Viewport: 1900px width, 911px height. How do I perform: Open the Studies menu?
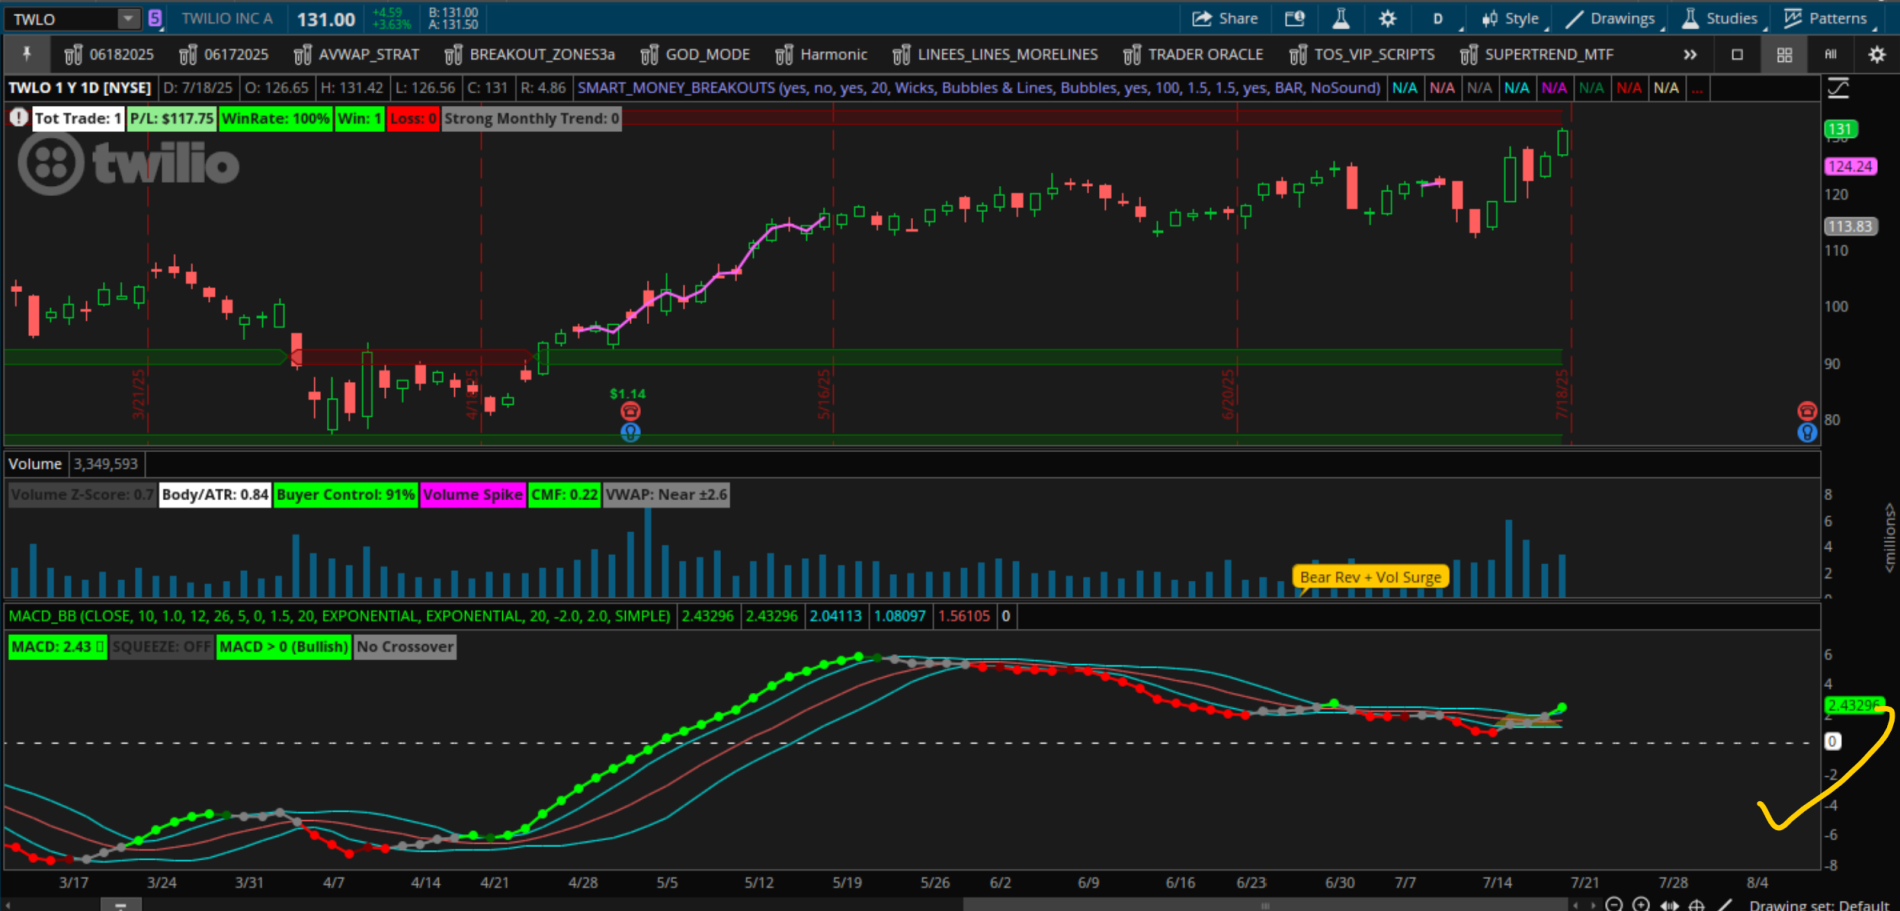[1720, 18]
